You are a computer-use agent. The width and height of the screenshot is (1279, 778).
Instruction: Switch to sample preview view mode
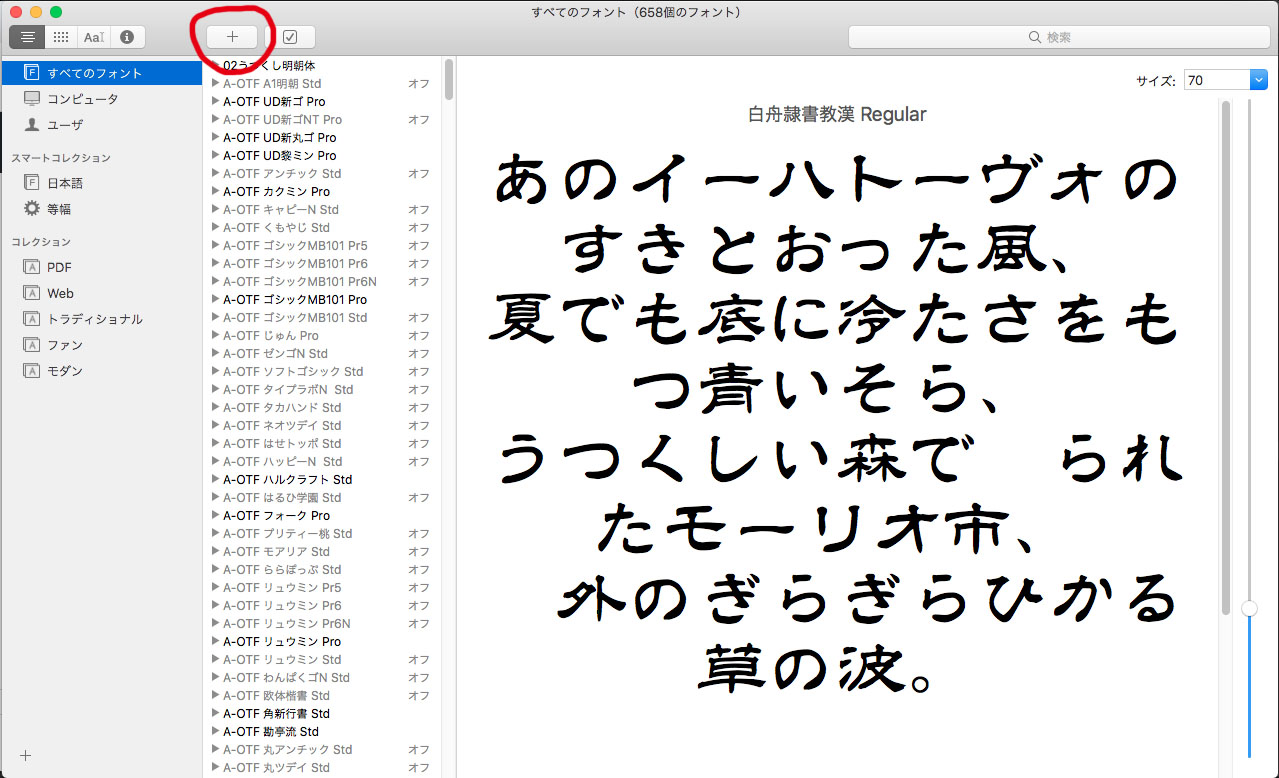28,37
